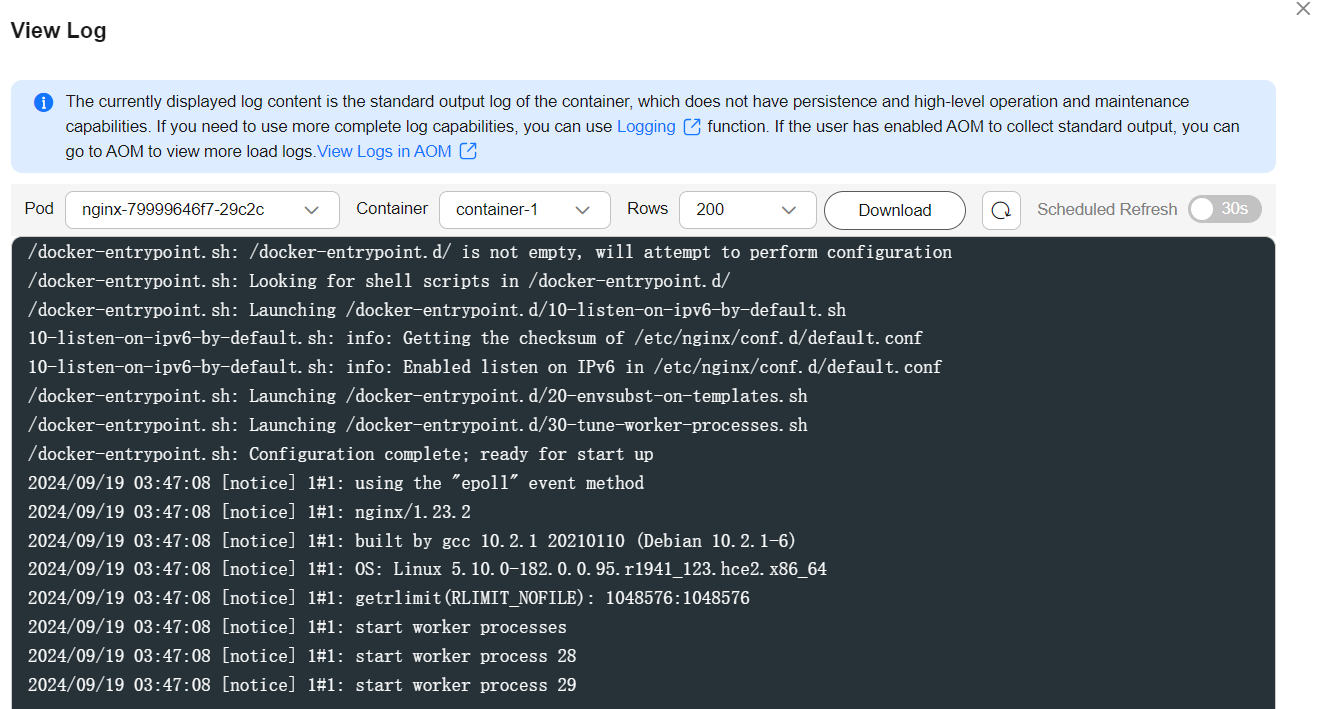Open the Logging function link
1317x709 pixels.
[x=646, y=127]
